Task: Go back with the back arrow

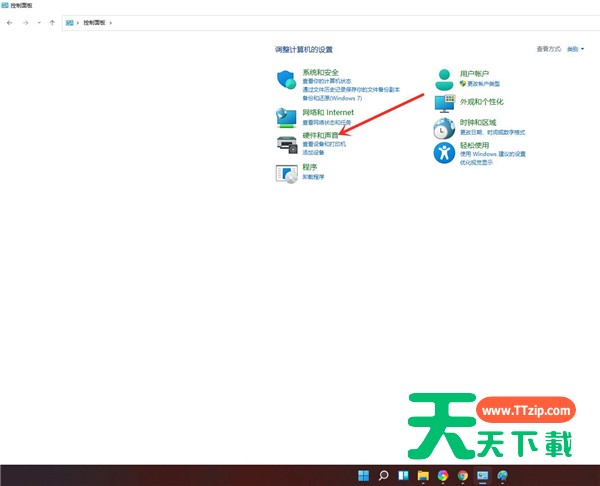Action: click(10, 23)
